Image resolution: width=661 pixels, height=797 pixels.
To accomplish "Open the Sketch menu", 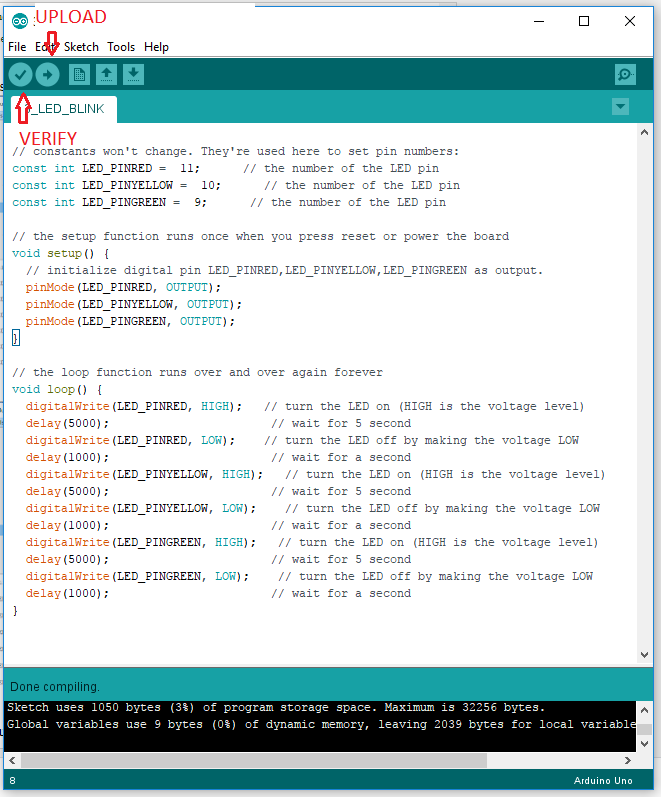I will pos(81,47).
